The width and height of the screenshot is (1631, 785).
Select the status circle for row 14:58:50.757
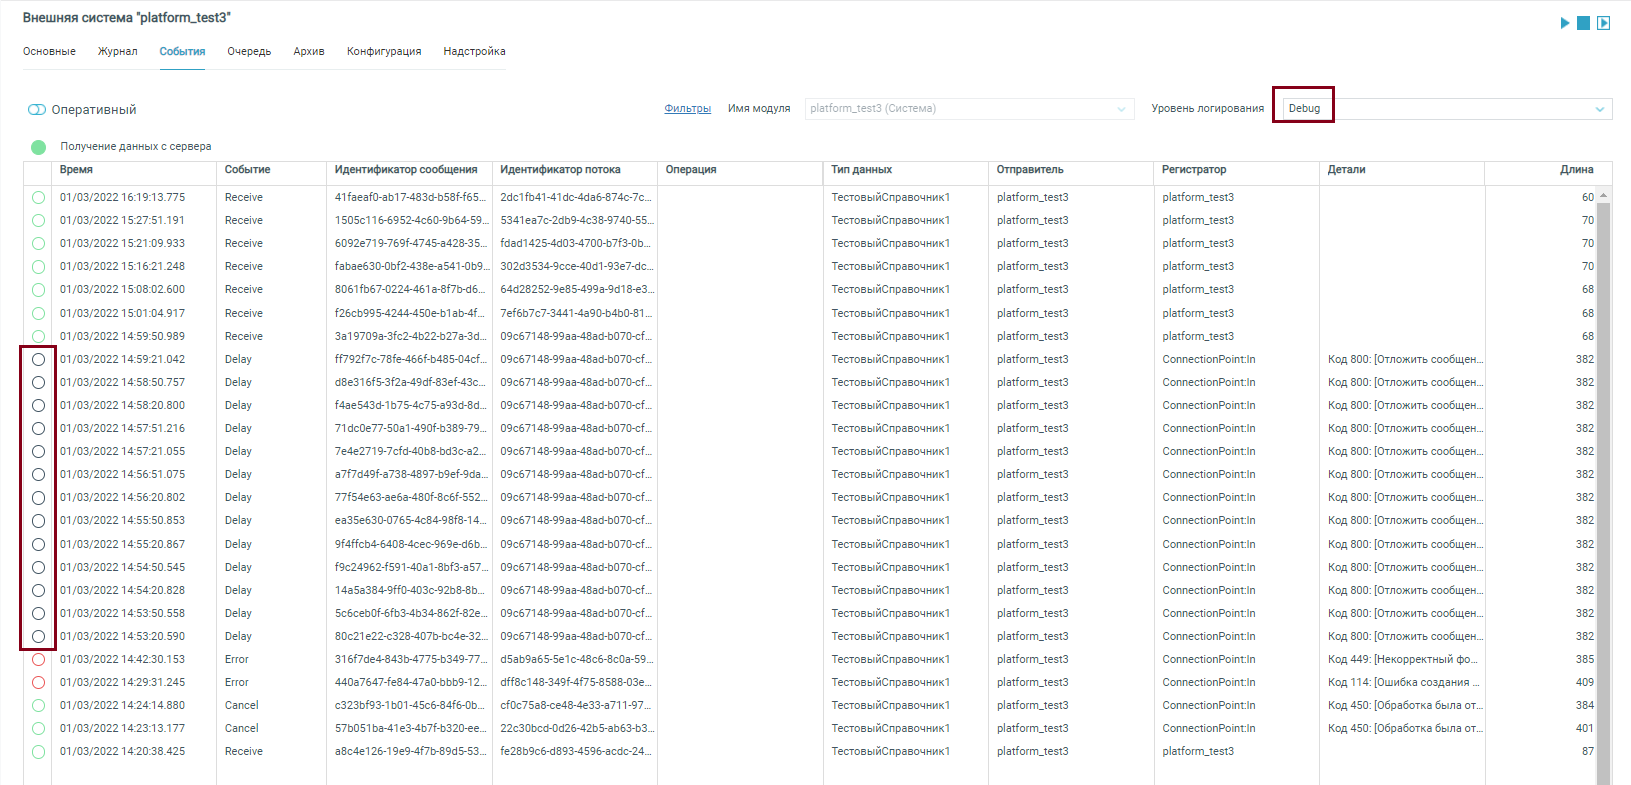(38, 383)
